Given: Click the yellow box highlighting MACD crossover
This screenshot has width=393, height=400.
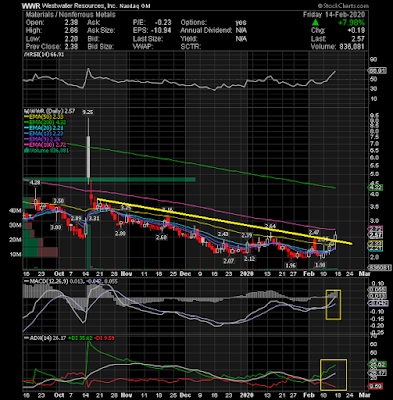Looking at the screenshot, I should coord(333,305).
